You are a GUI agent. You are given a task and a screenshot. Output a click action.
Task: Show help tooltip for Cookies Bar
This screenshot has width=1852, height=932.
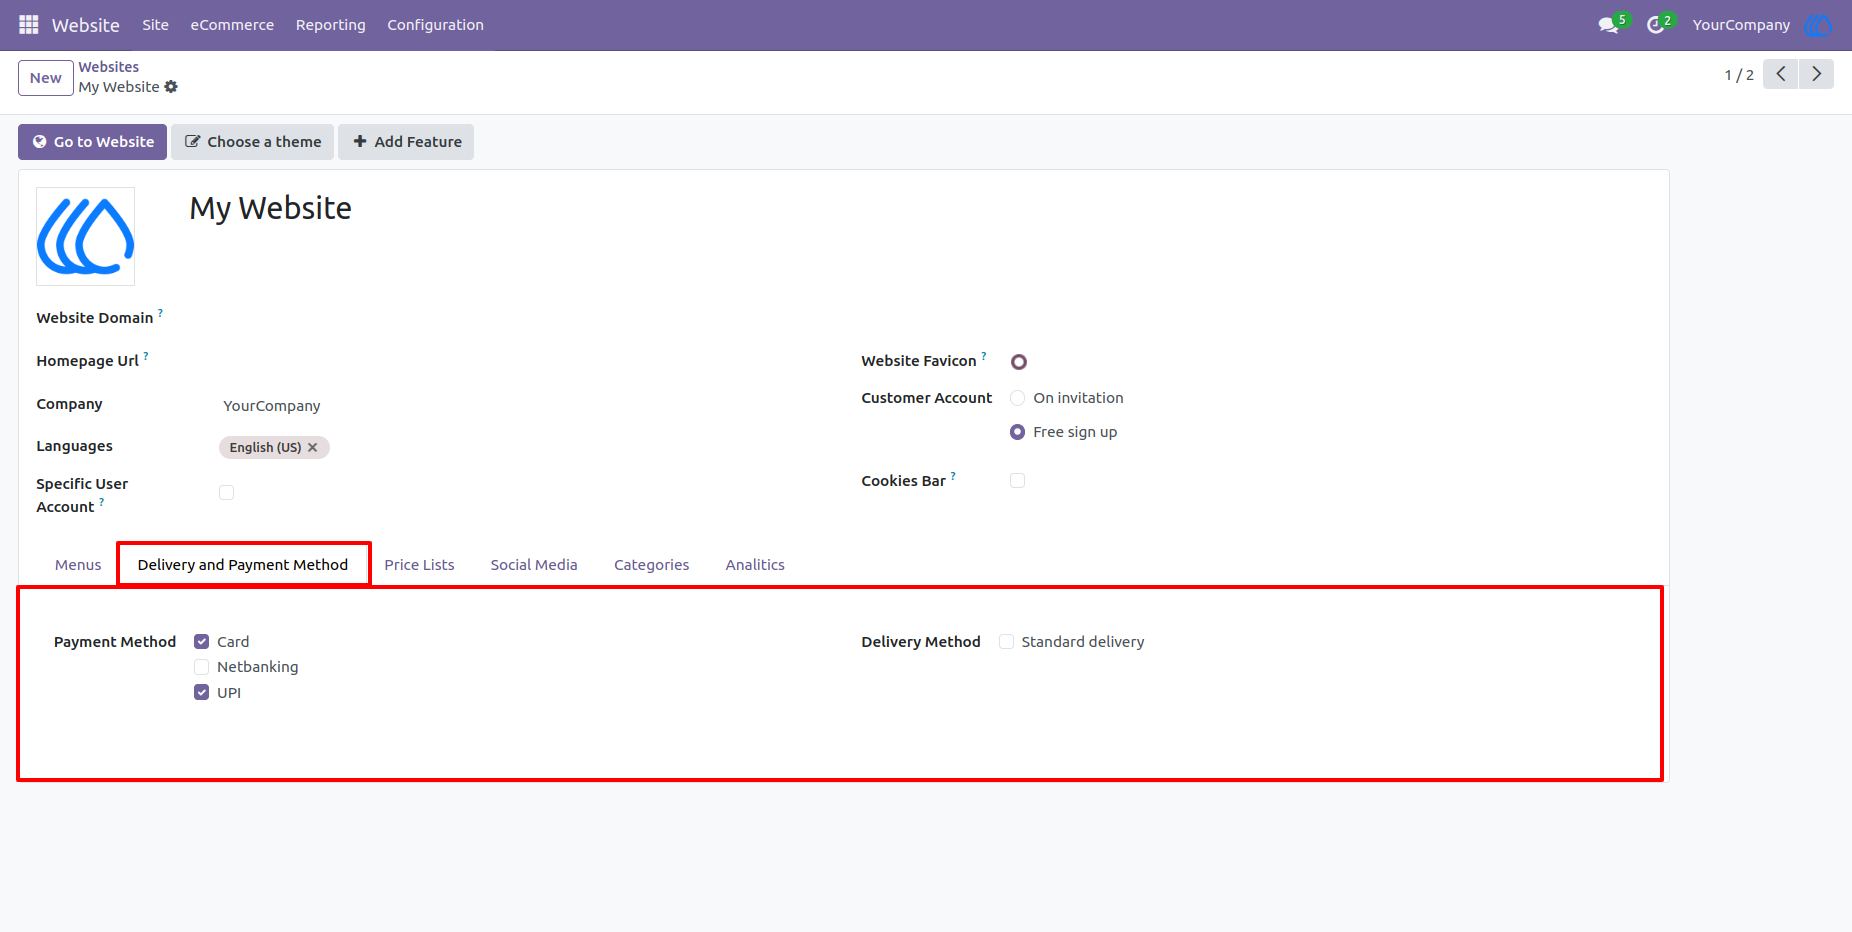tap(953, 476)
